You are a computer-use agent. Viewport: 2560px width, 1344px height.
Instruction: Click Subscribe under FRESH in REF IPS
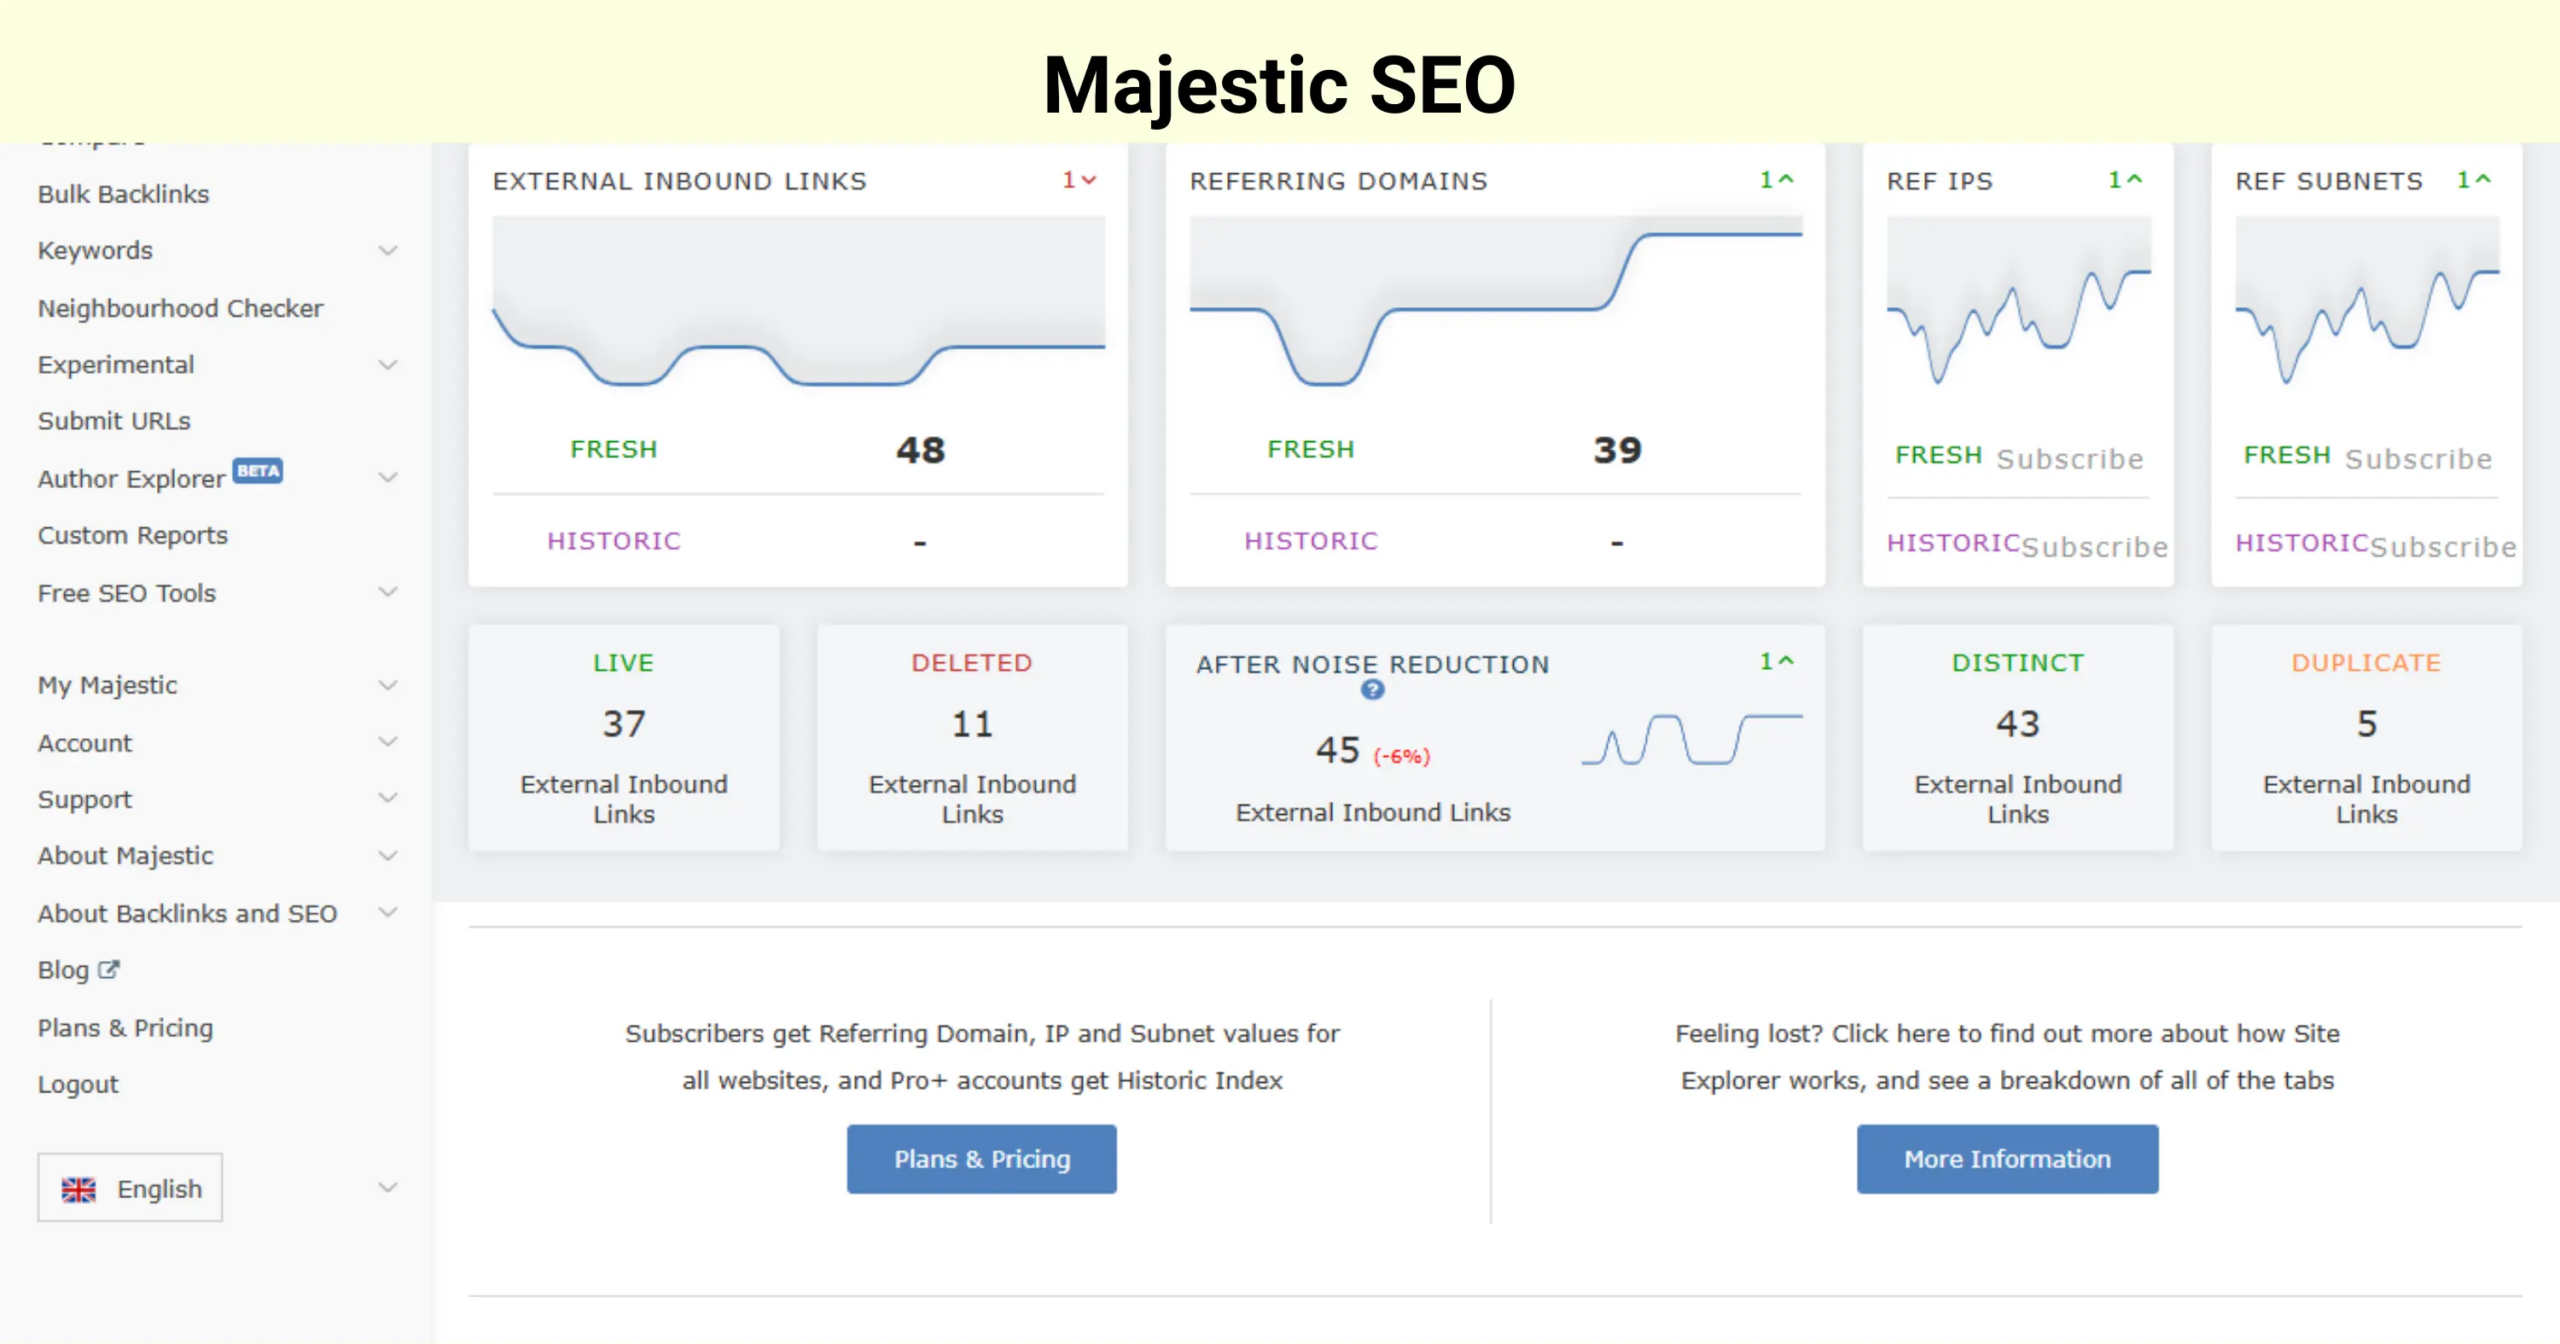coord(2070,459)
